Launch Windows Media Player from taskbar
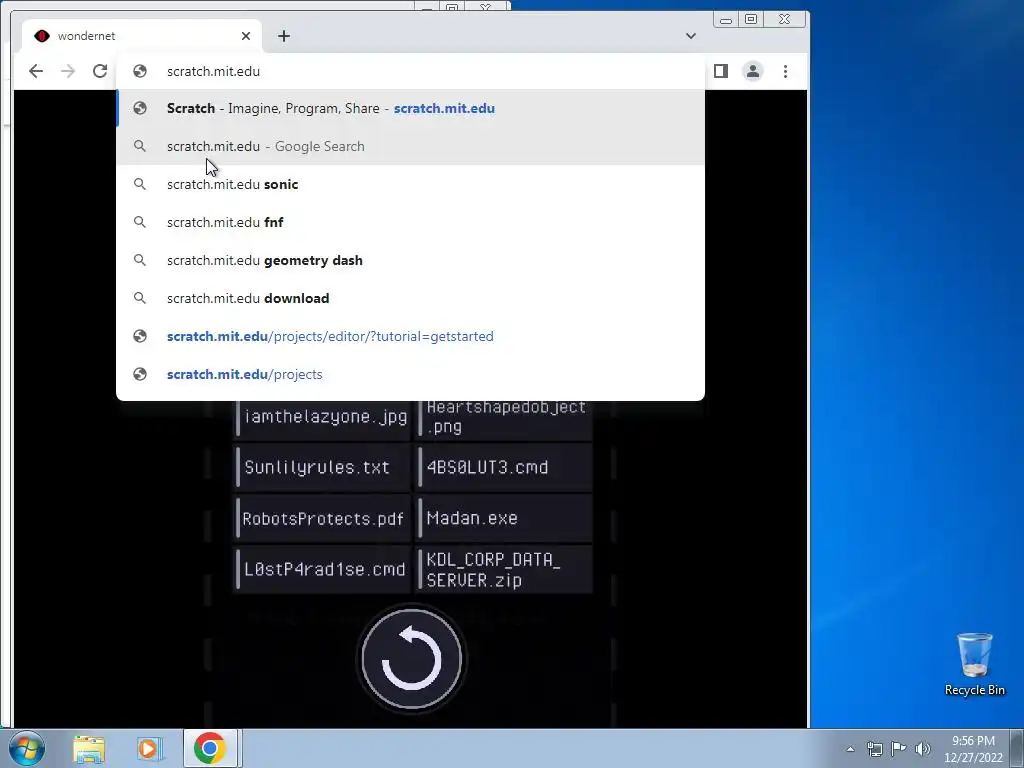Image resolution: width=1024 pixels, height=768 pixels. click(149, 749)
